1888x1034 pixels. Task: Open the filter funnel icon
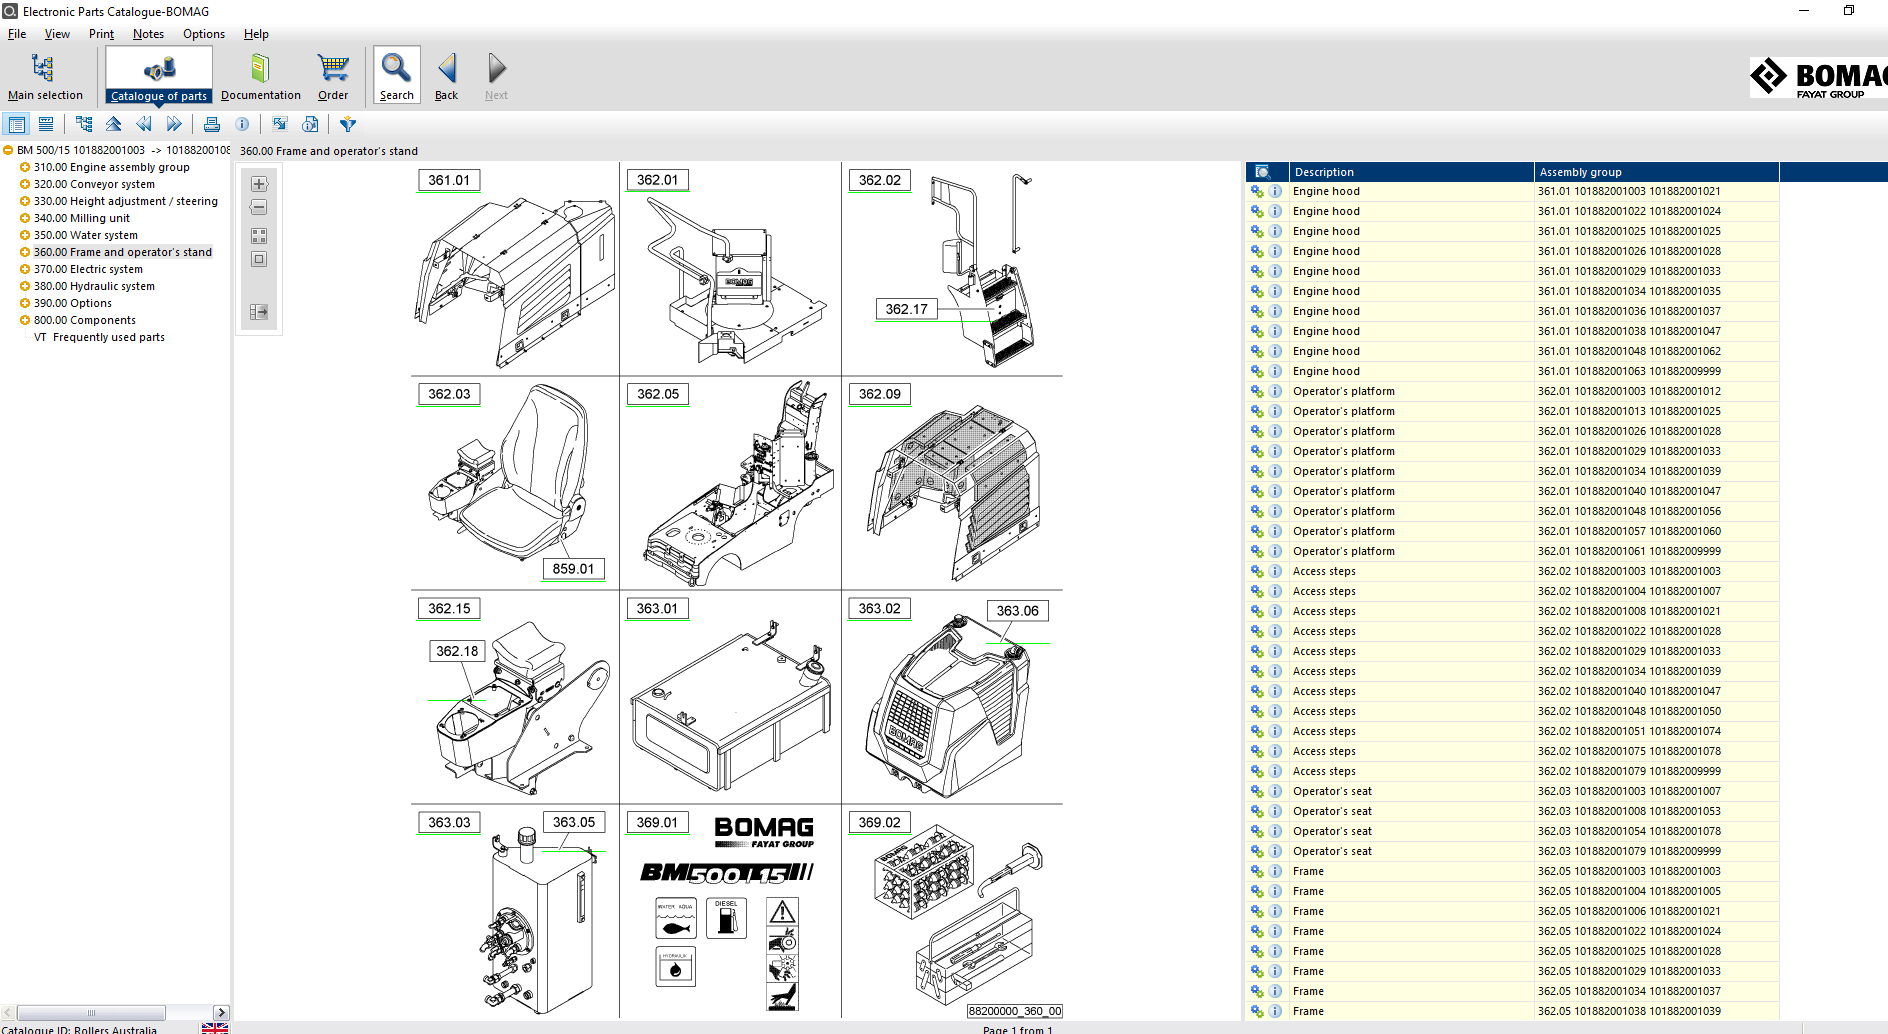[347, 123]
